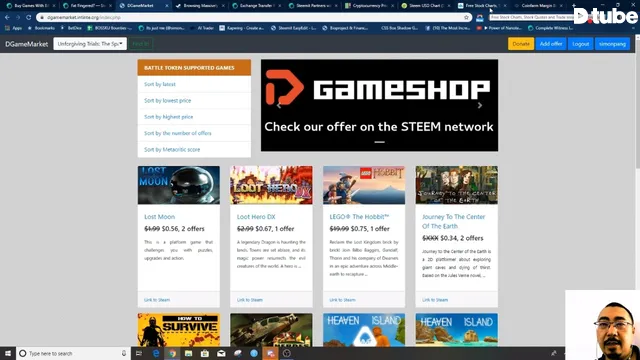Open the Windows Start menu

pyautogui.click(x=8, y=353)
